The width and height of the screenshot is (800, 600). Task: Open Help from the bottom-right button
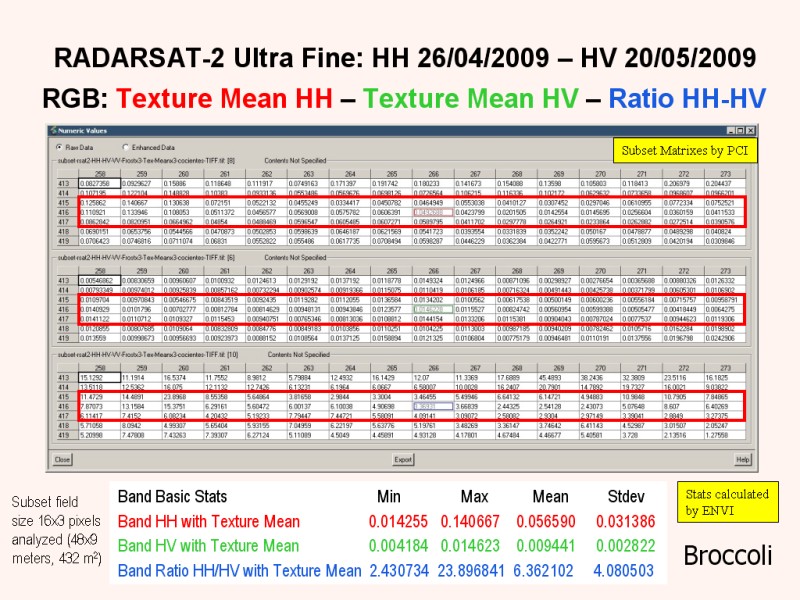pos(742,460)
